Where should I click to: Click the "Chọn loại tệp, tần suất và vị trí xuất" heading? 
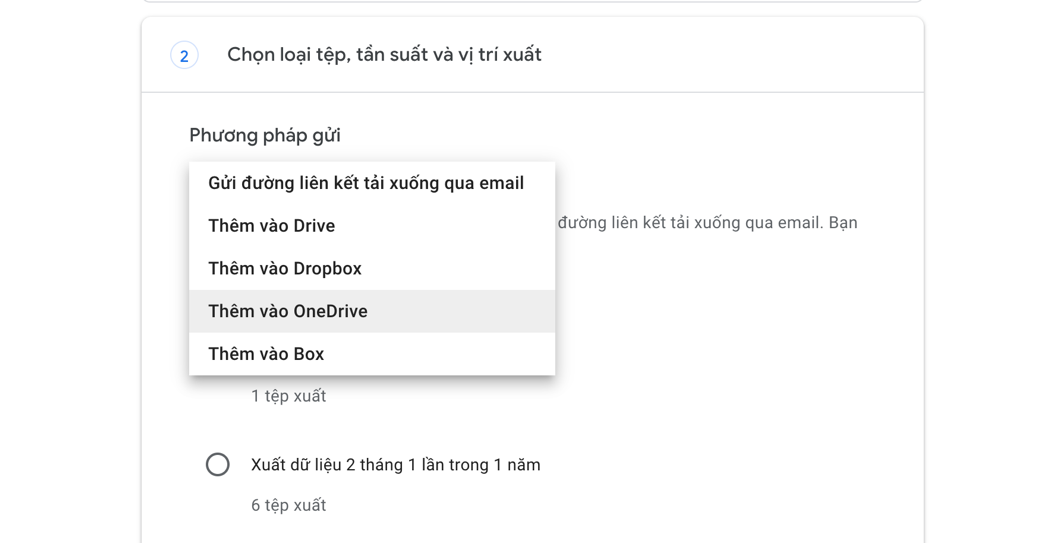384,55
